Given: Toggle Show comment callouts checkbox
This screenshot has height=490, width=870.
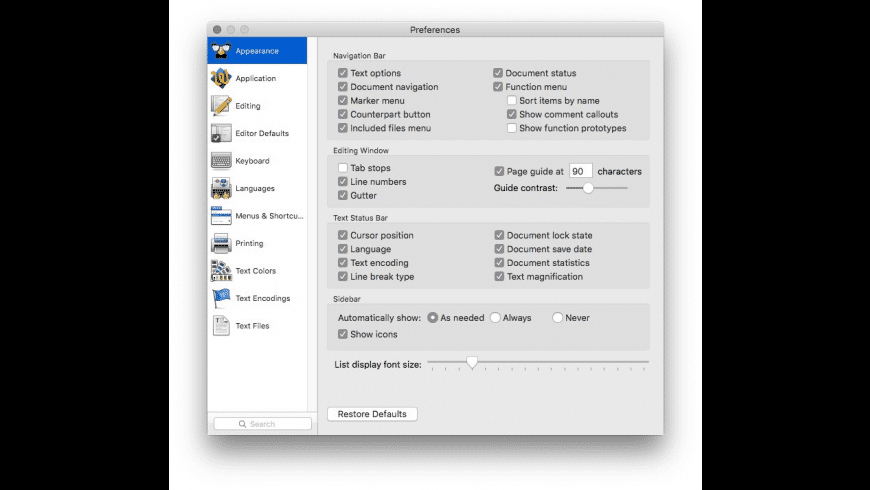Looking at the screenshot, I should pyautogui.click(x=512, y=114).
